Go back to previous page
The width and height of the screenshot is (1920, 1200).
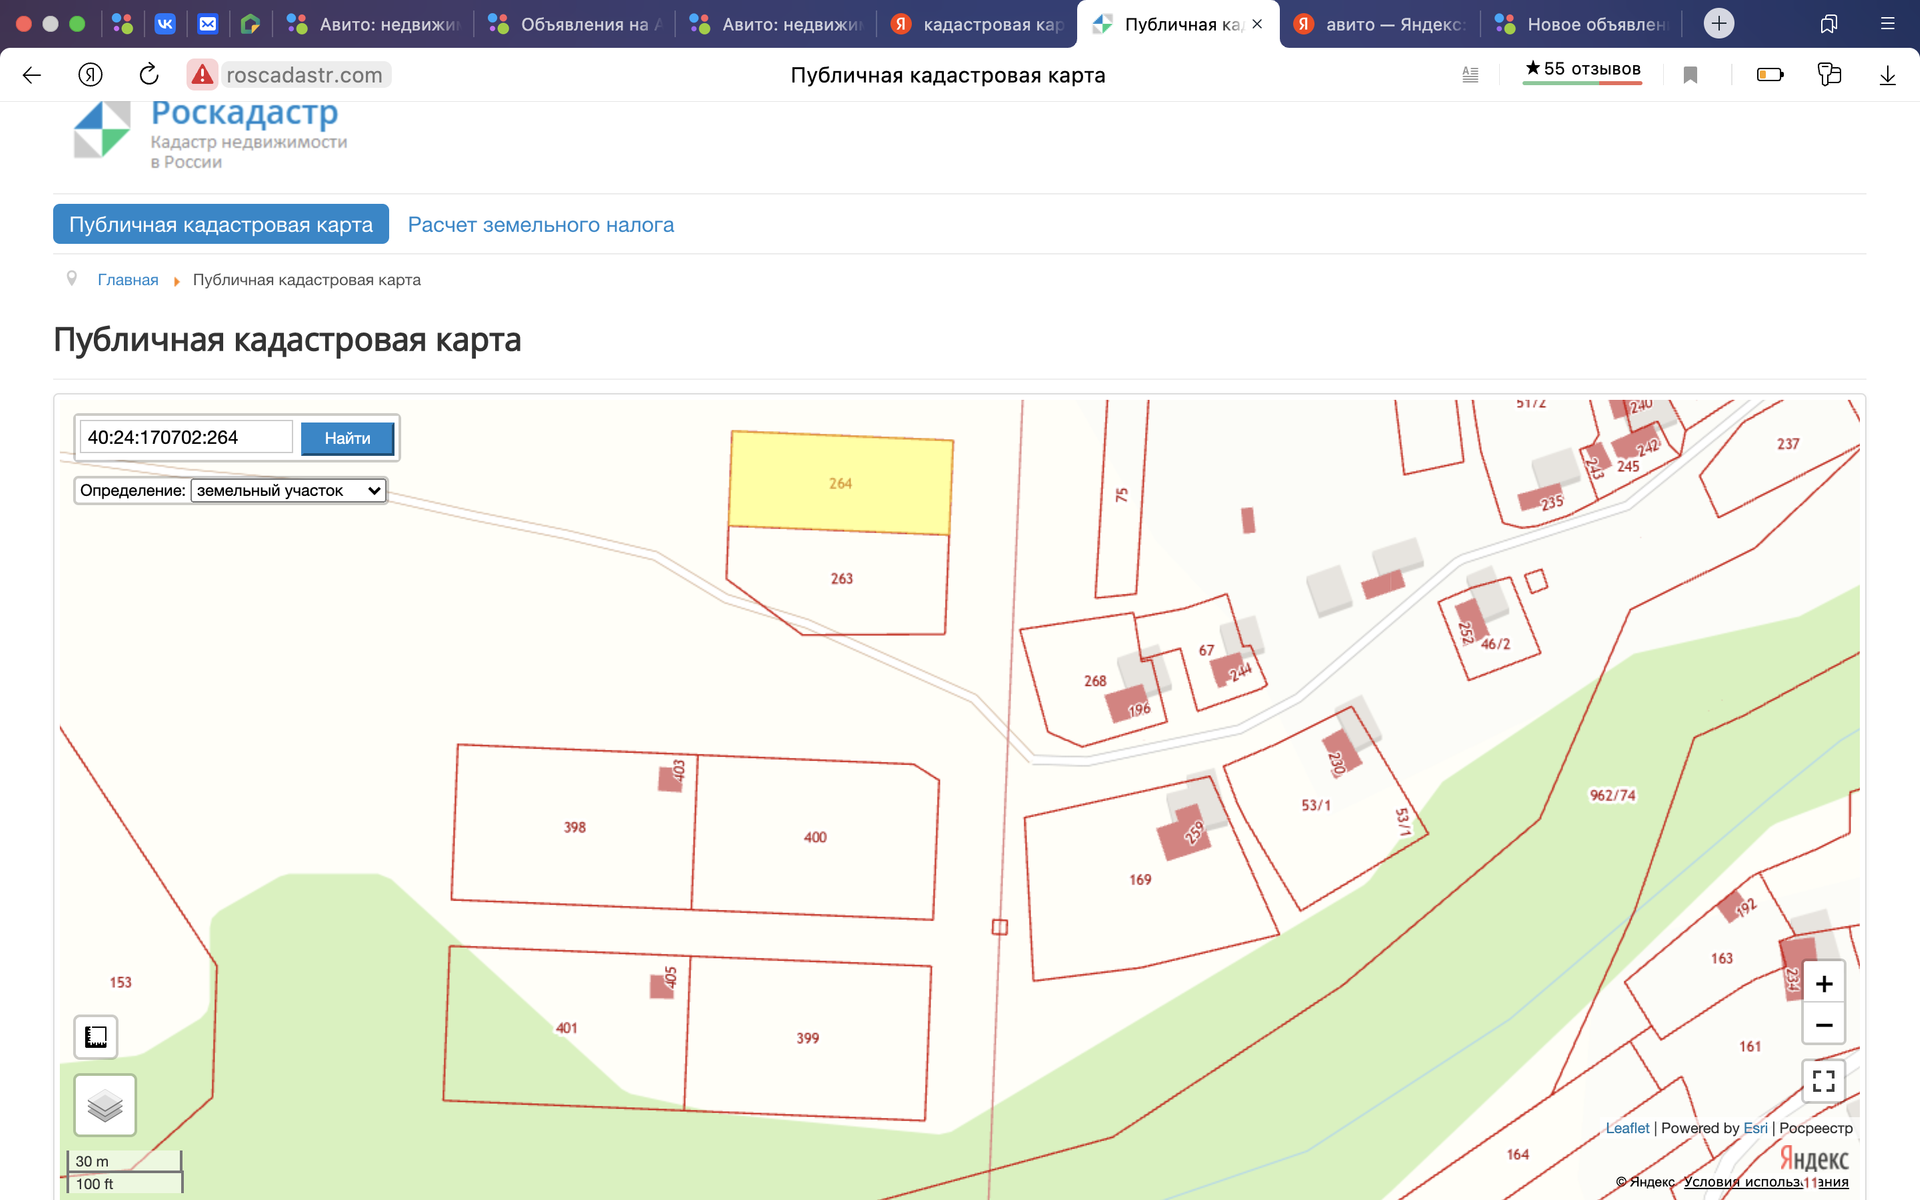point(32,75)
